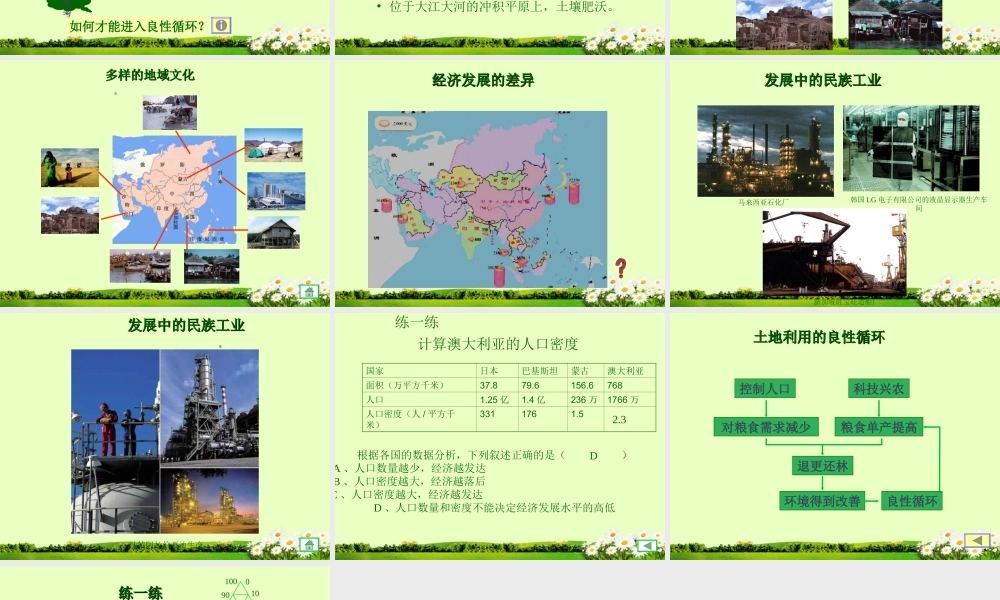Image resolution: width=1000 pixels, height=600 pixels.
Task: Click the caption 马来西亚石化厂
Action: point(763,202)
